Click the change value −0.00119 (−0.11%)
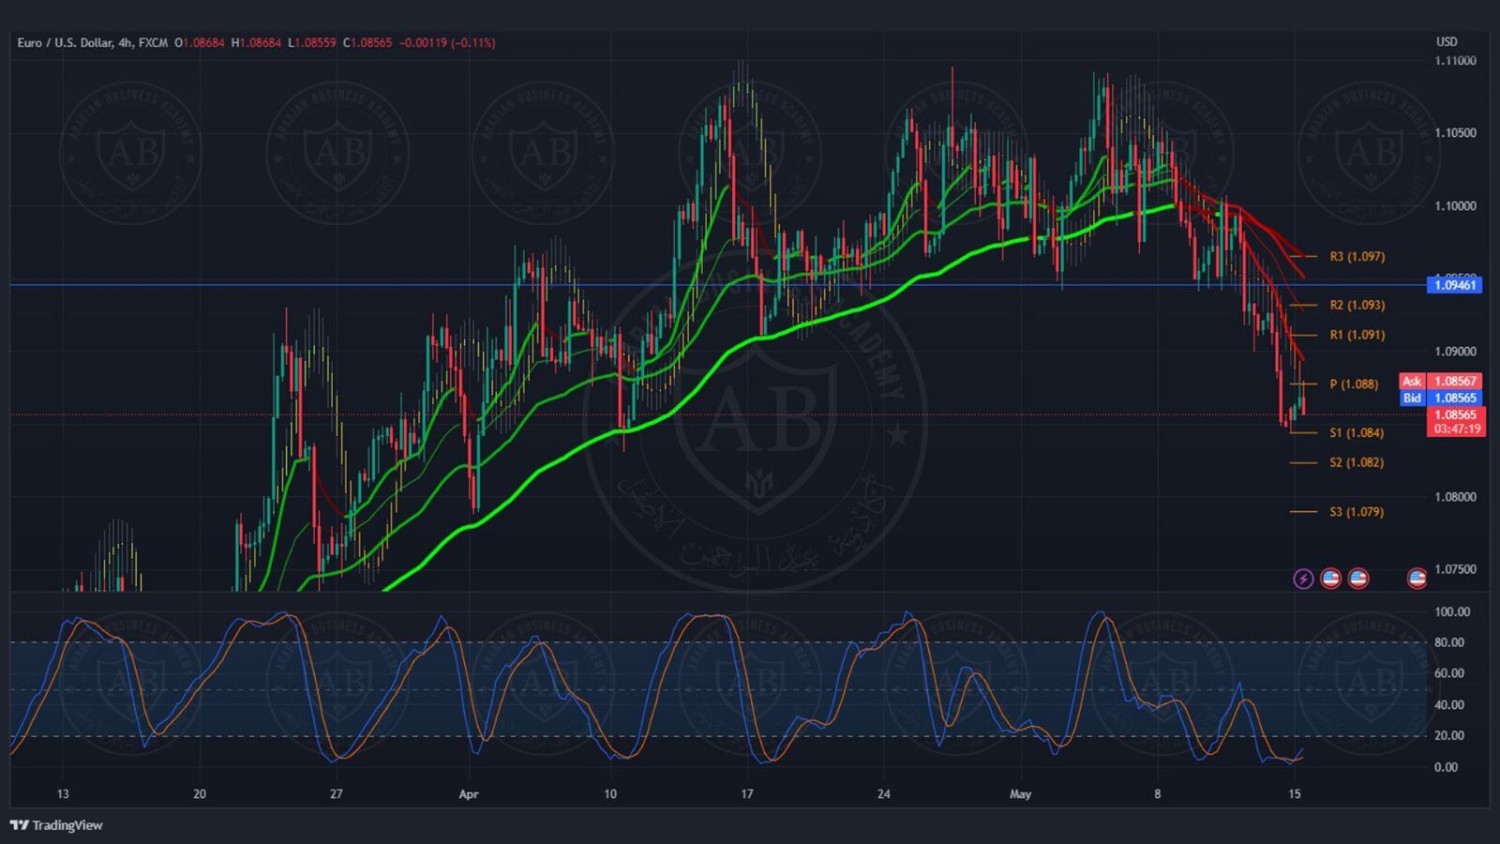 447,43
